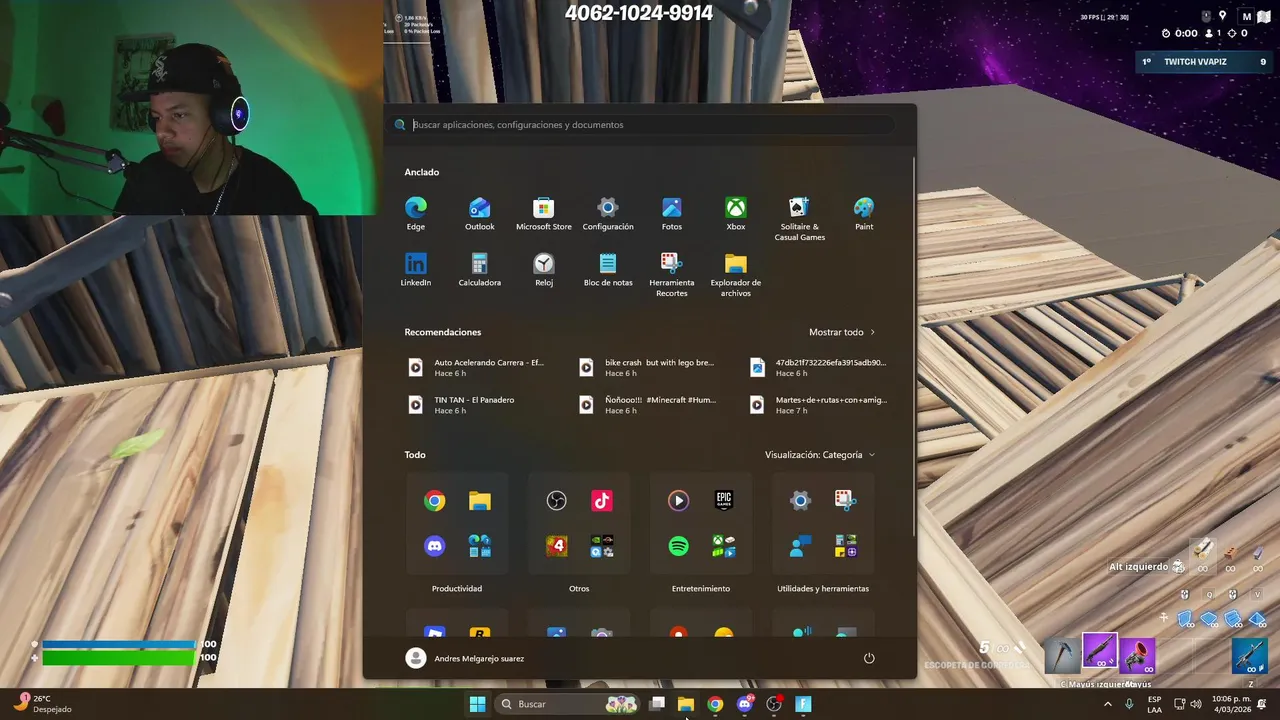Open Left 4 Dead icon in Otros group
The image size is (1280, 720).
557,546
